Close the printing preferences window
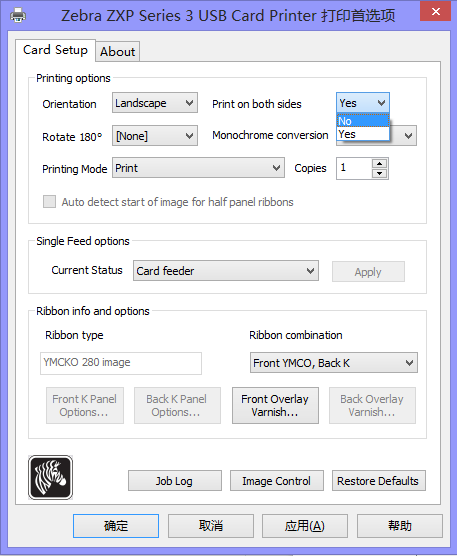Viewport: 457px width, 556px height. tap(436, 11)
